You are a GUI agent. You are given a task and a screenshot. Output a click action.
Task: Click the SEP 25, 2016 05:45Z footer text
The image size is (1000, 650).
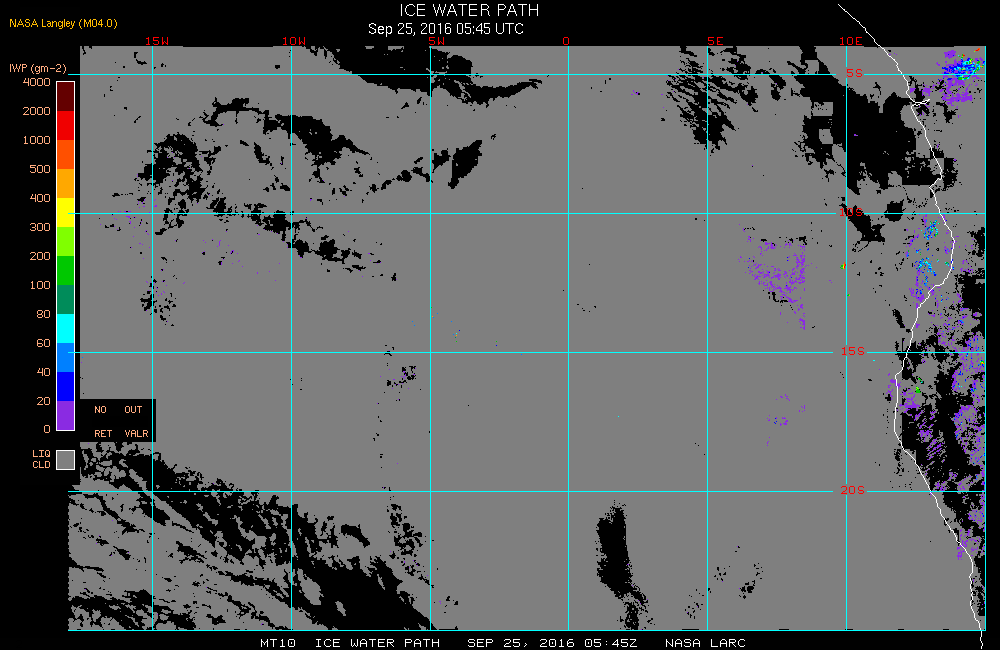click(x=552, y=643)
